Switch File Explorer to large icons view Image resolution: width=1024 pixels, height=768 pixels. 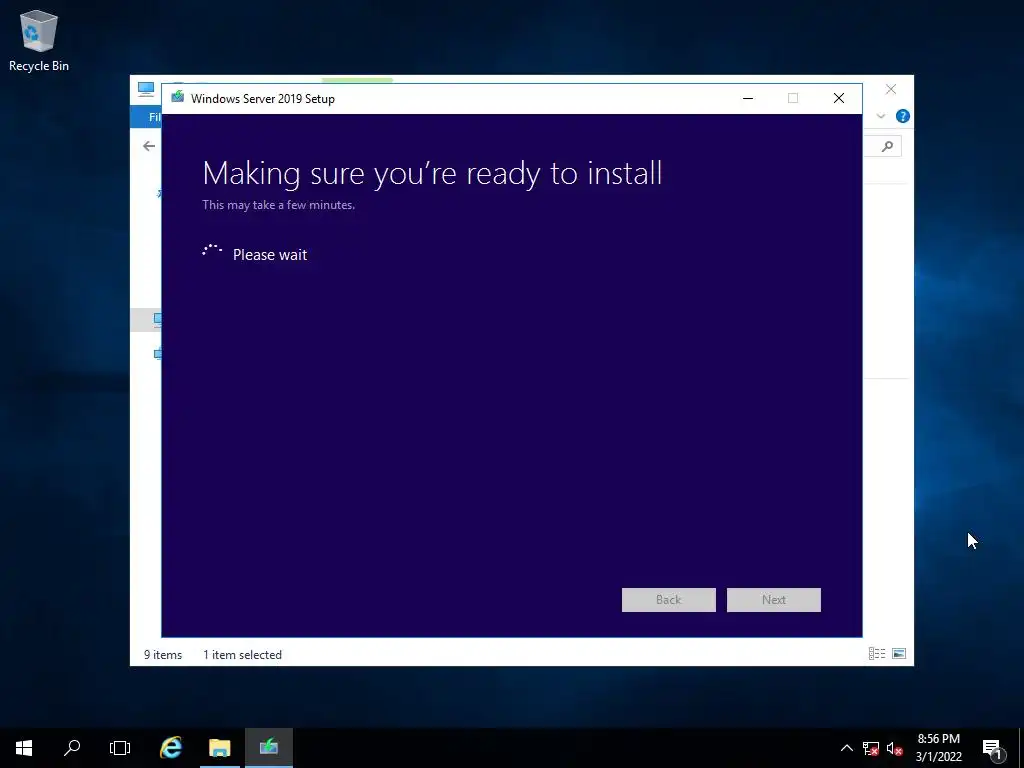click(899, 654)
